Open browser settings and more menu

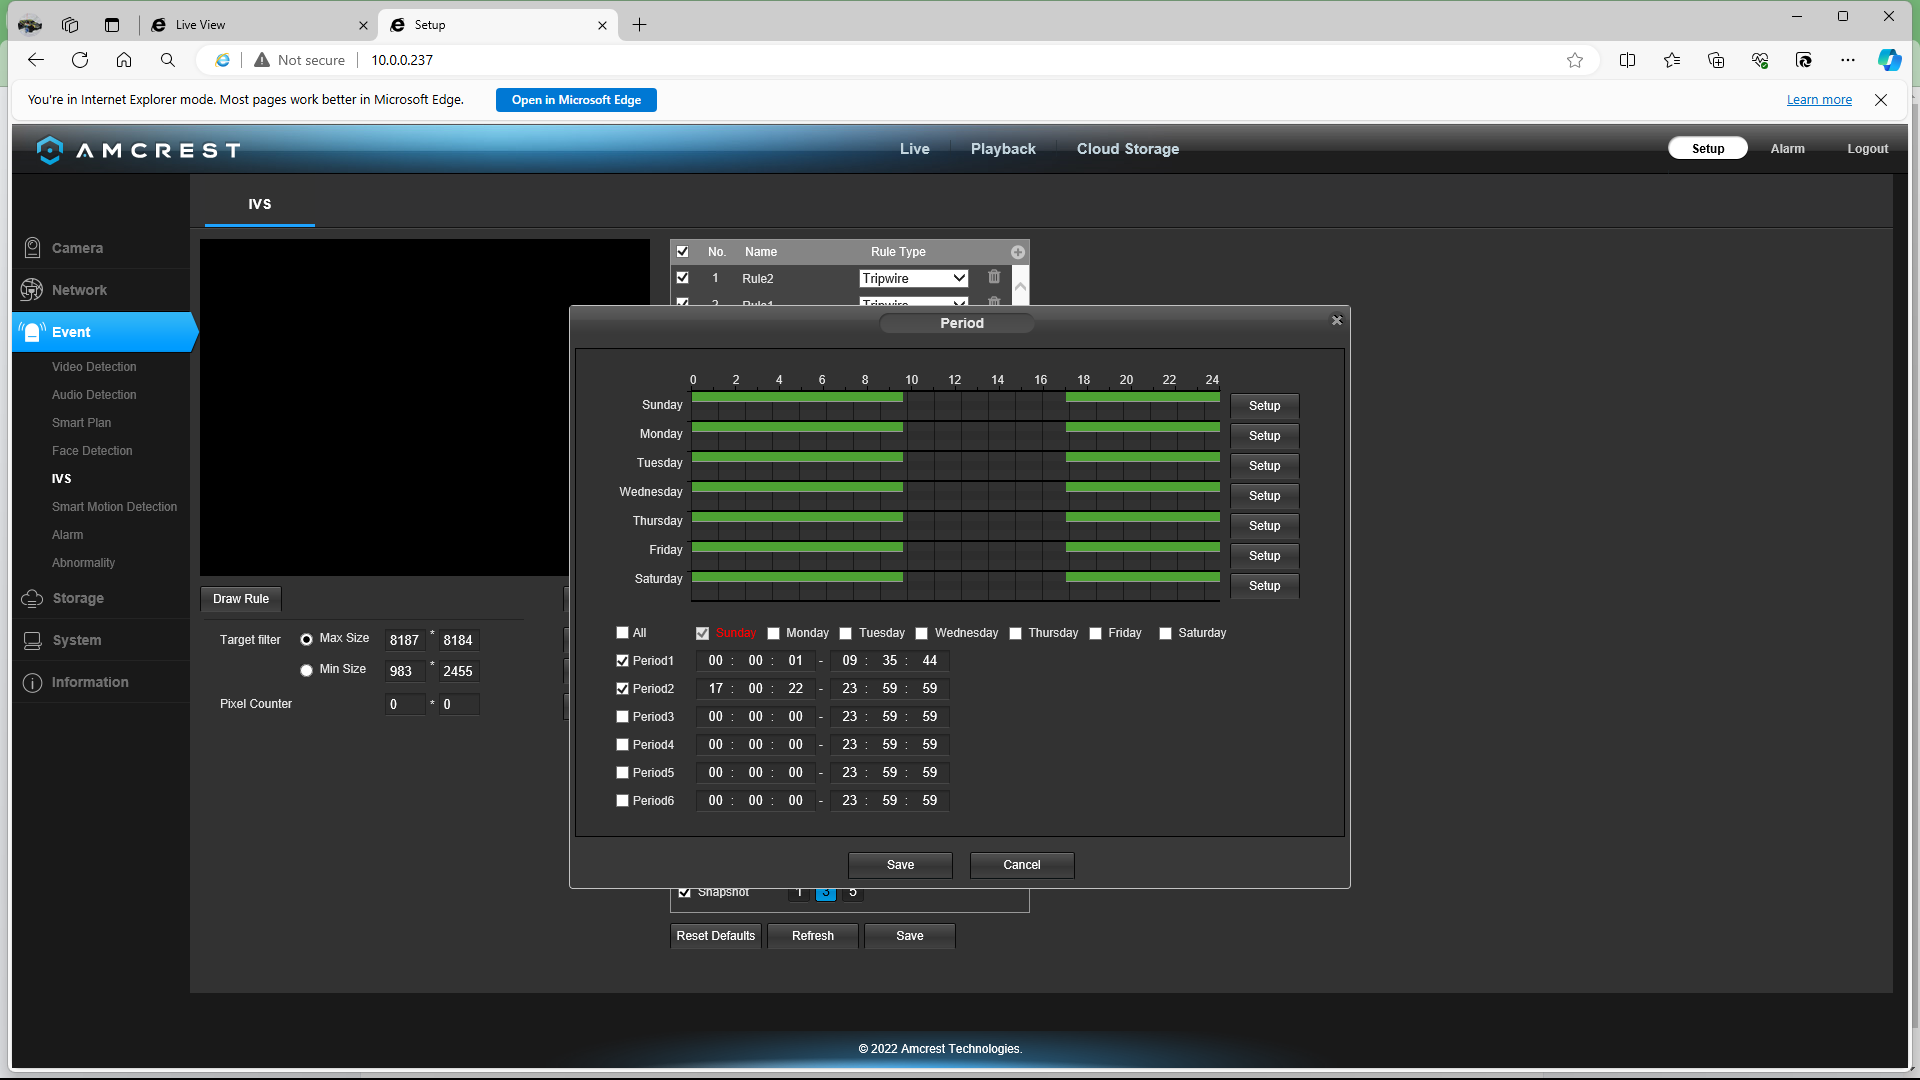[x=1848, y=60]
